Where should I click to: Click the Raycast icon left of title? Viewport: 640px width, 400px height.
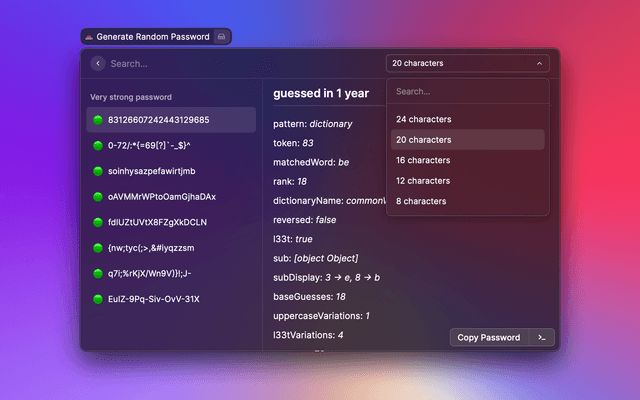coord(88,37)
